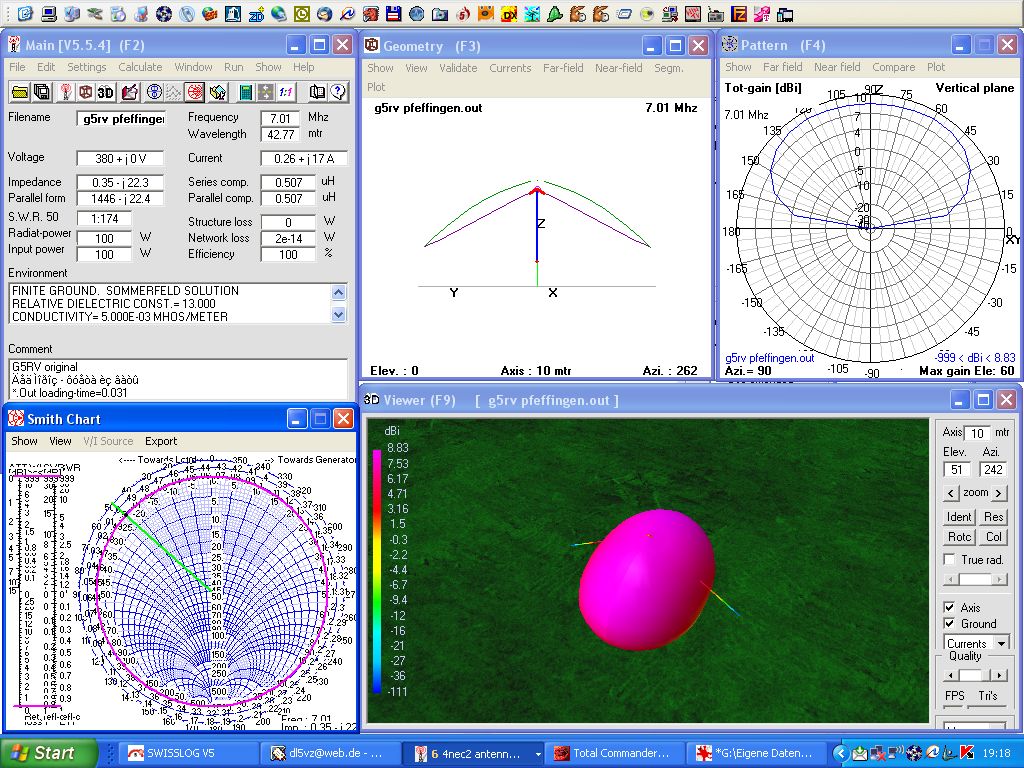Viewport: 1024px width, 768px height.
Task: Click the Filename field g5rv pfeffingen
Action: click(120, 118)
